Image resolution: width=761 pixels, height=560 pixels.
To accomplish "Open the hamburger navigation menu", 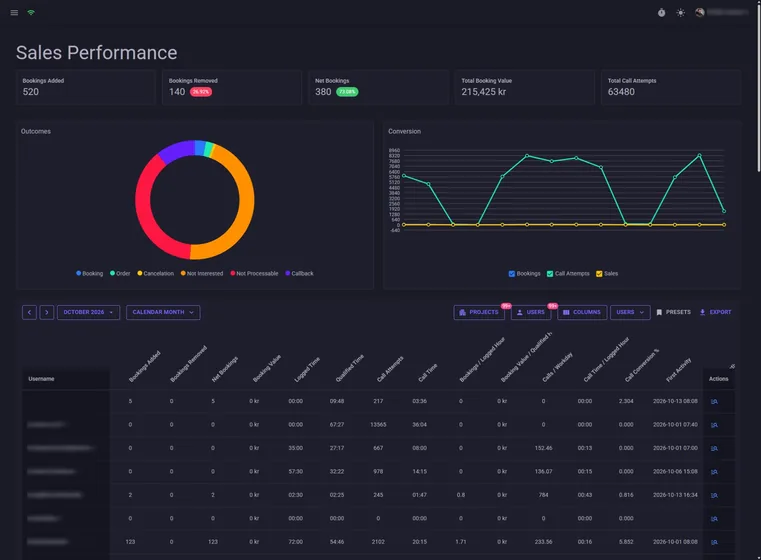I will [x=14, y=13].
